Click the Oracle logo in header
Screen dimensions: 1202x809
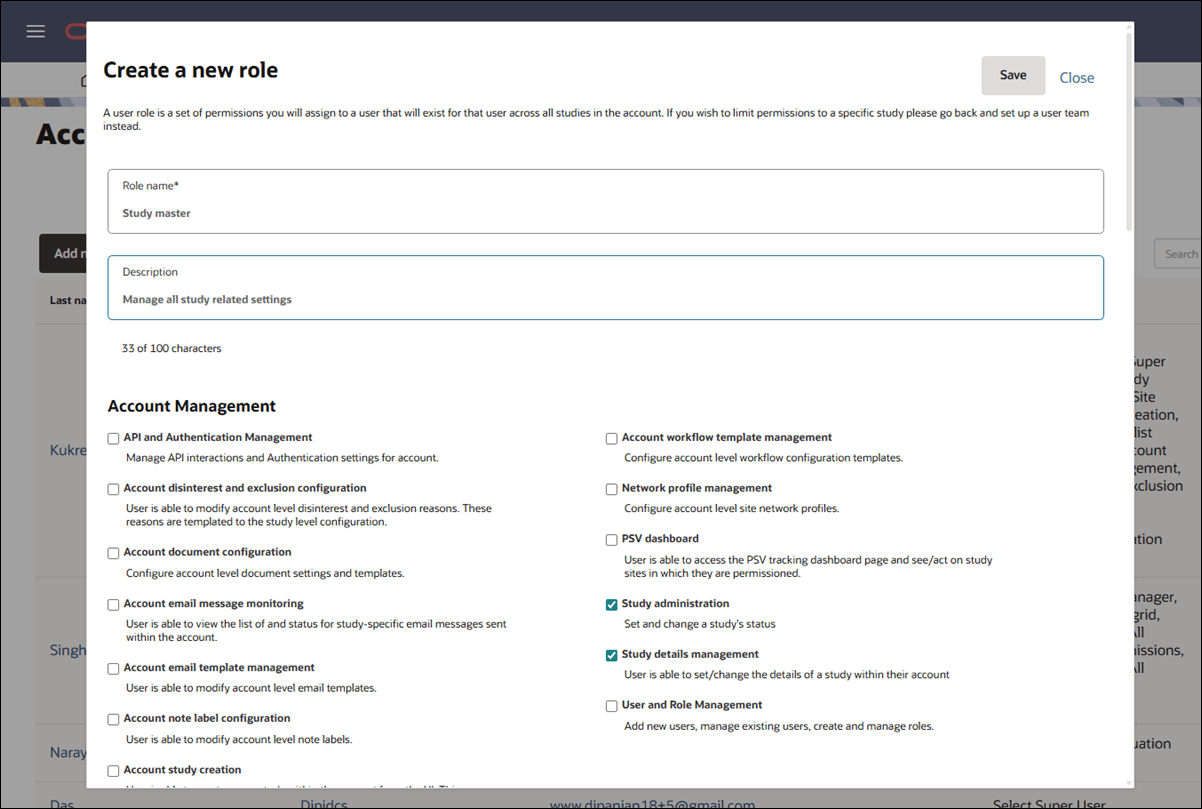point(77,31)
